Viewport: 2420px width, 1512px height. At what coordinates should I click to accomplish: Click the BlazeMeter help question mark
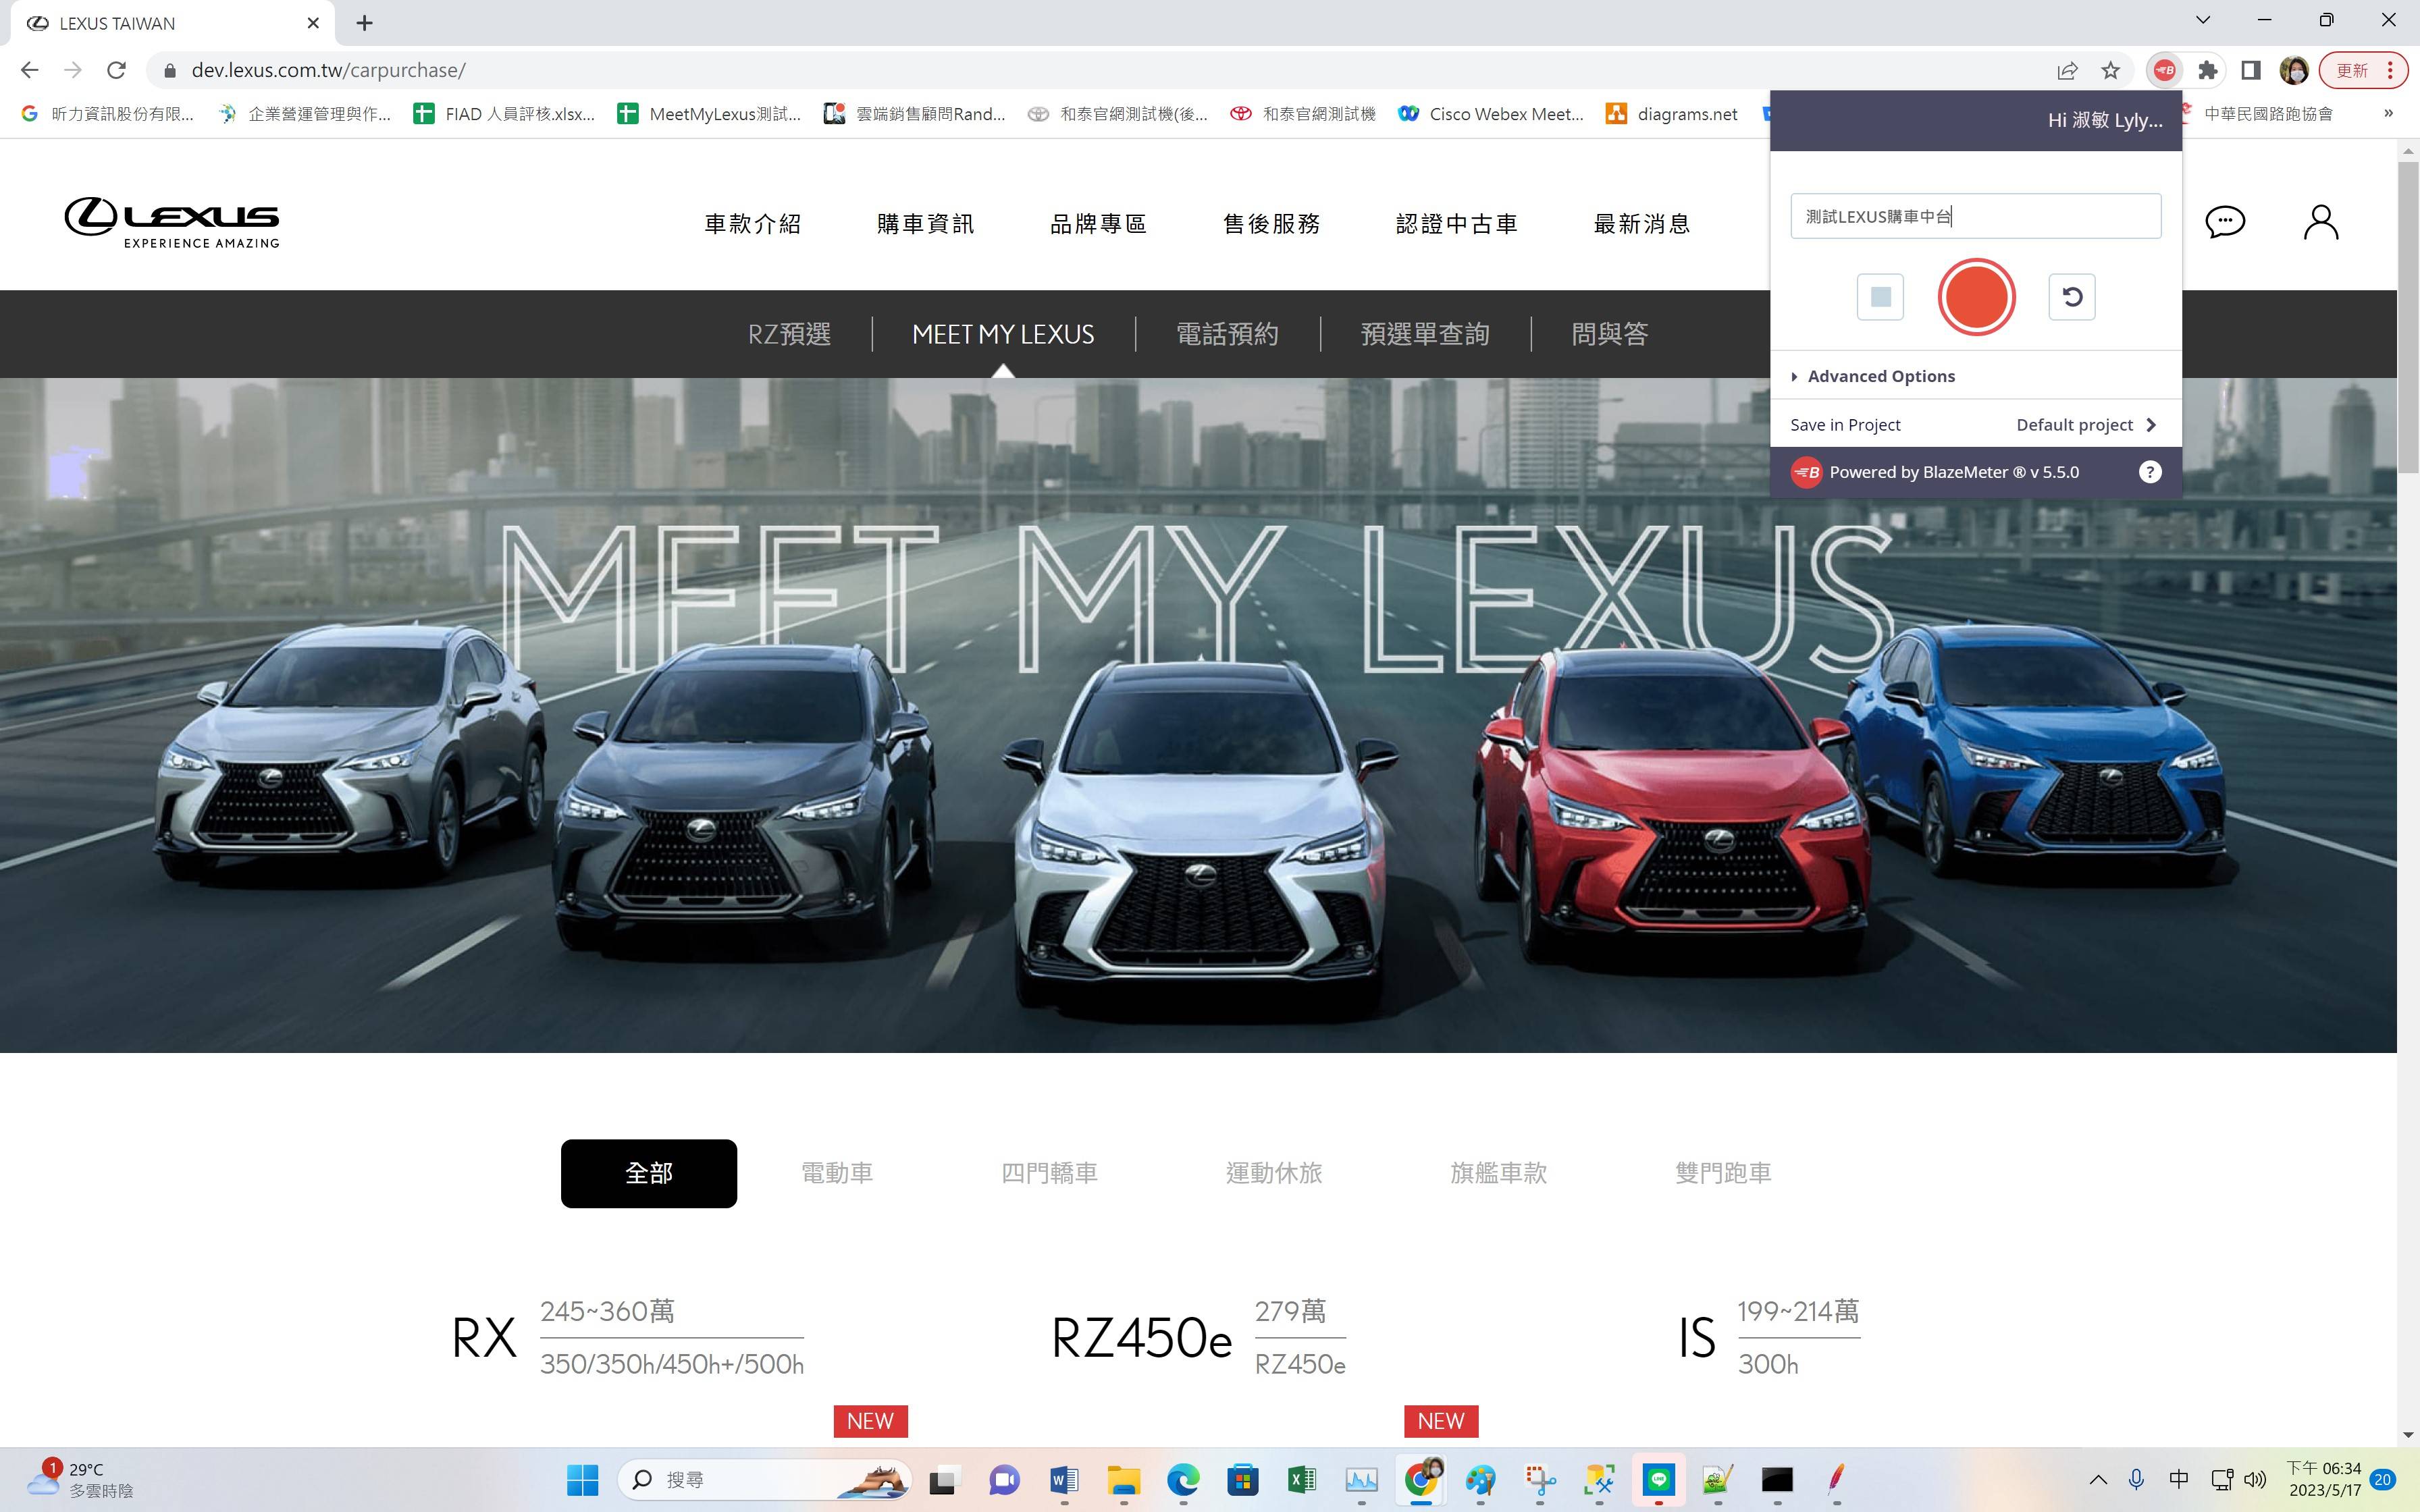2149,472
